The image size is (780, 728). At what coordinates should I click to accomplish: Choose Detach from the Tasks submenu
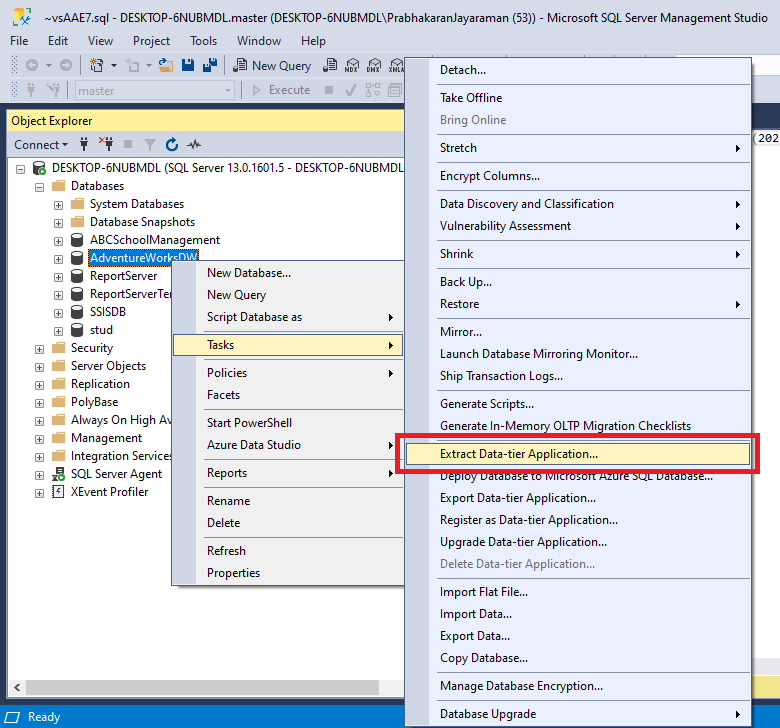click(578, 70)
